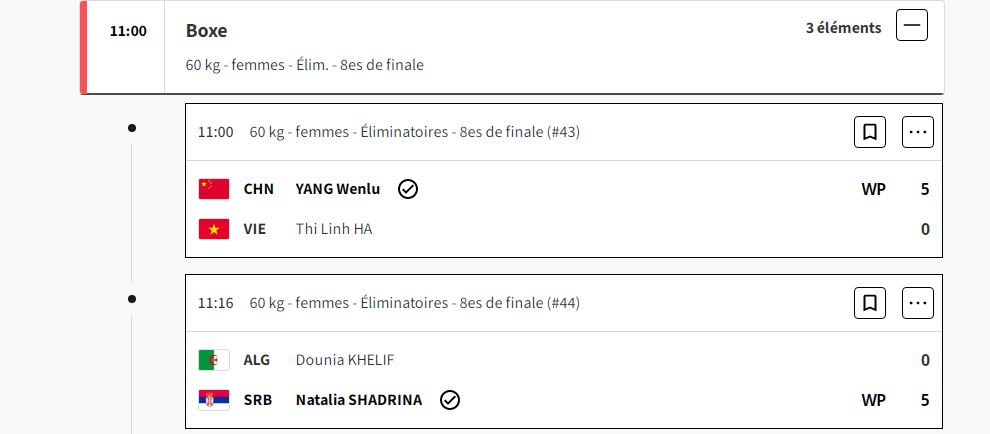Open Dounia KHELIF athlete link
The height and width of the screenshot is (434, 990).
point(351,360)
